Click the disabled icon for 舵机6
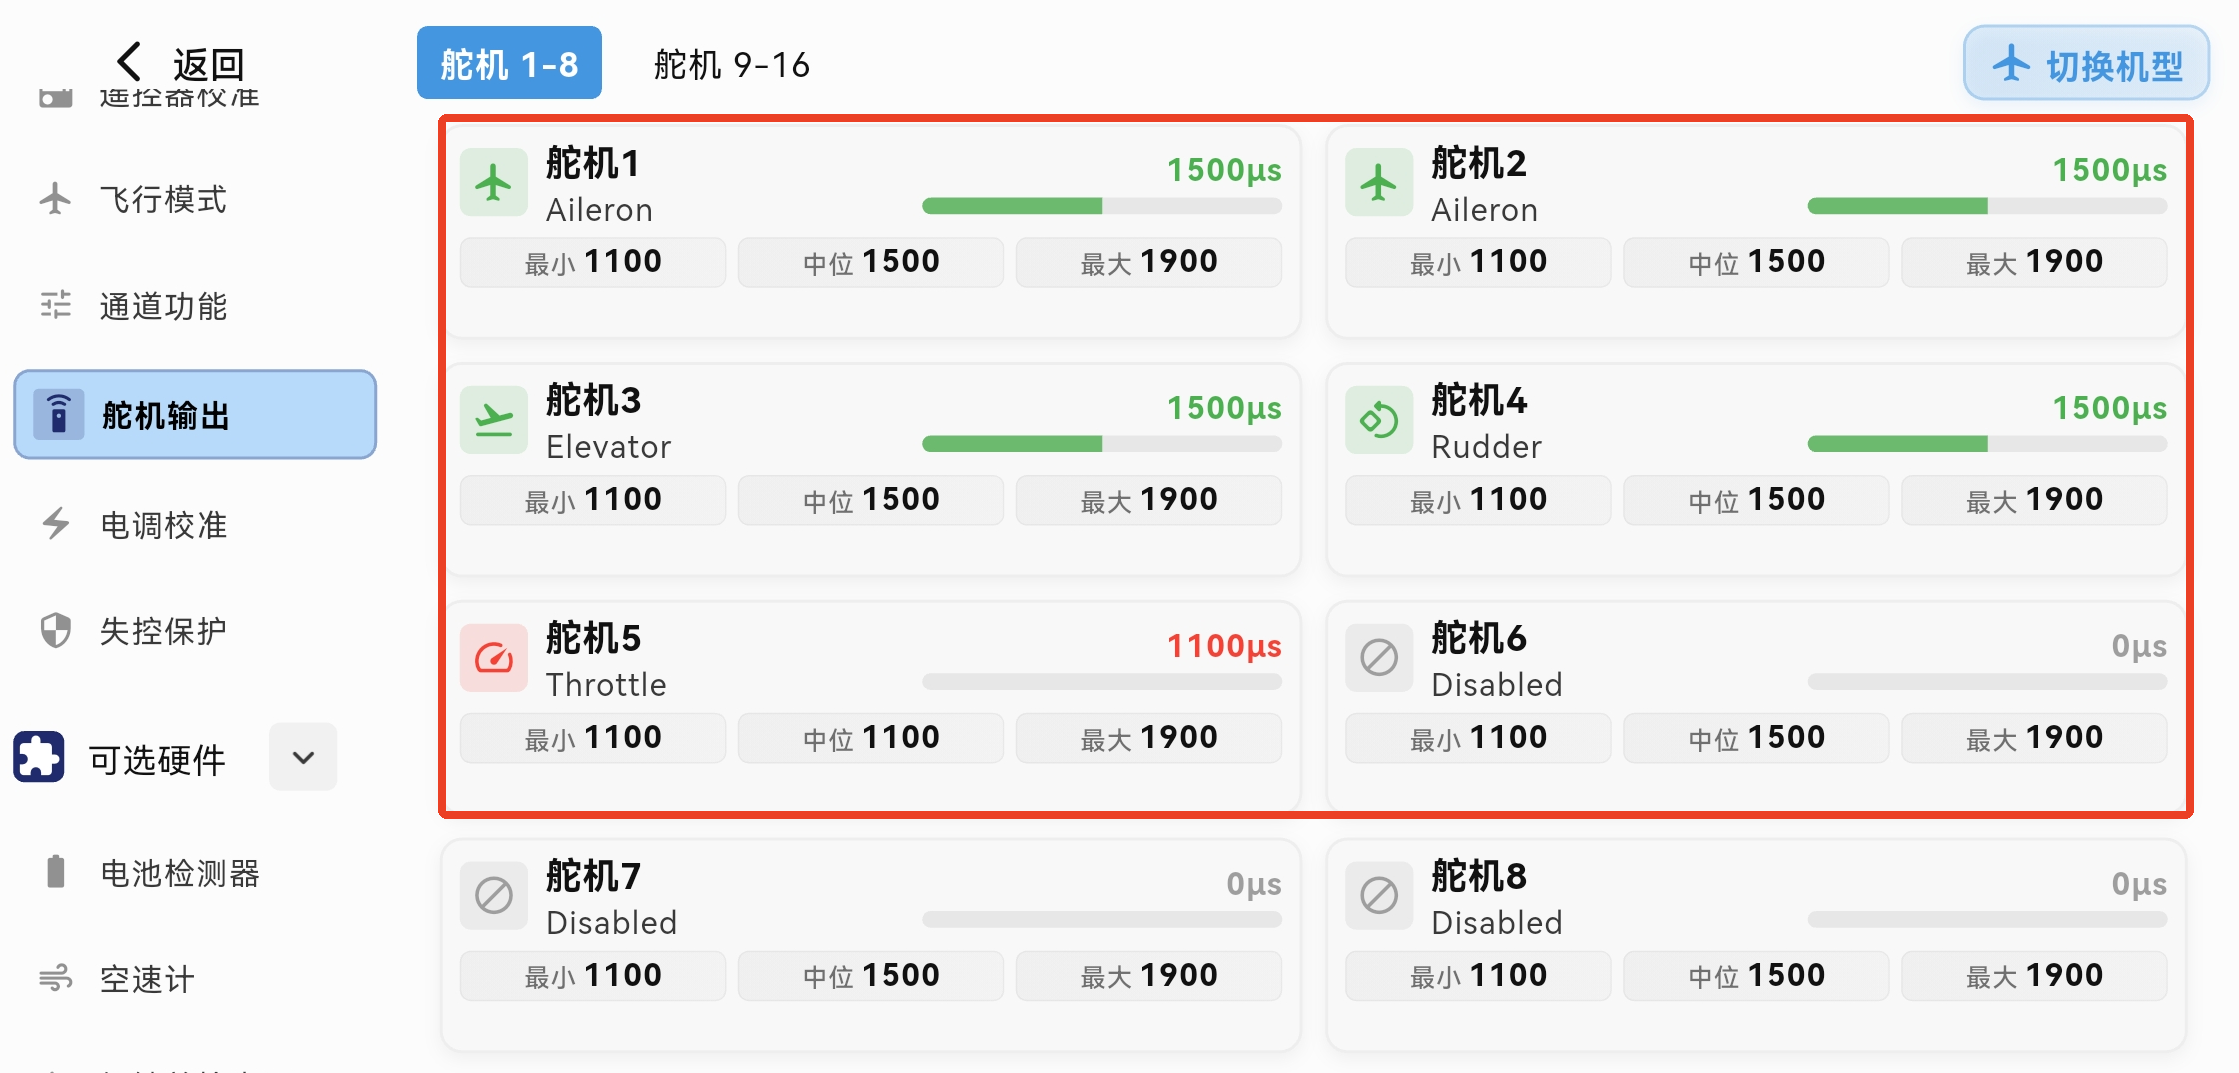This screenshot has width=2239, height=1073. 1378,659
